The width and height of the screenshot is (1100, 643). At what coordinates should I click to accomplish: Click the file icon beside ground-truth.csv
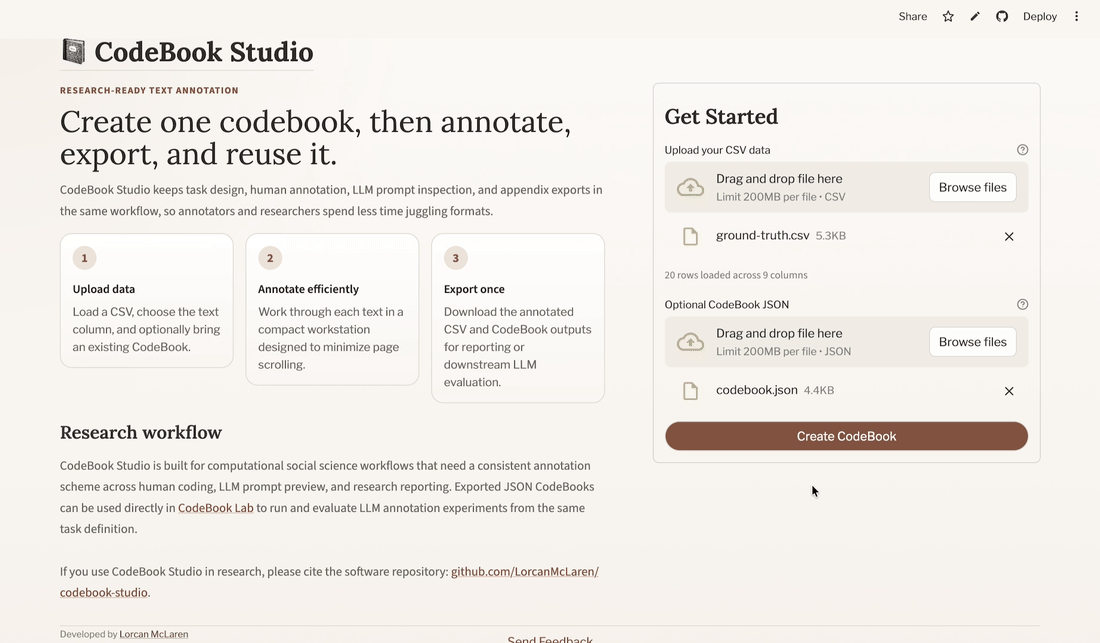[x=690, y=236]
